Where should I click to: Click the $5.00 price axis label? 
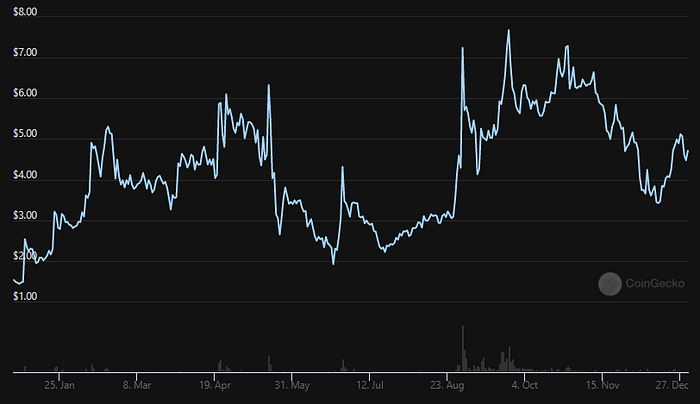pyautogui.click(x=26, y=134)
